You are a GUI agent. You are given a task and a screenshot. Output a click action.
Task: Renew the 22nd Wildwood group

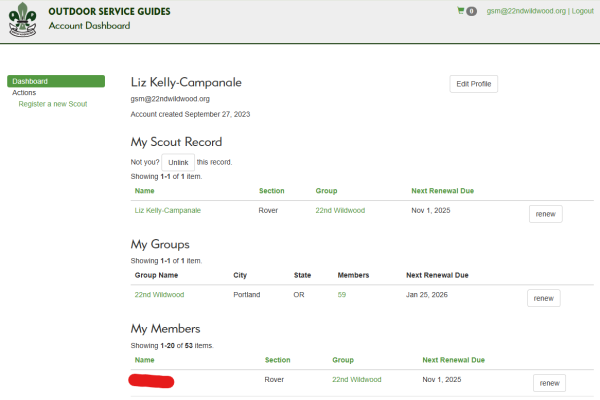coord(543,298)
